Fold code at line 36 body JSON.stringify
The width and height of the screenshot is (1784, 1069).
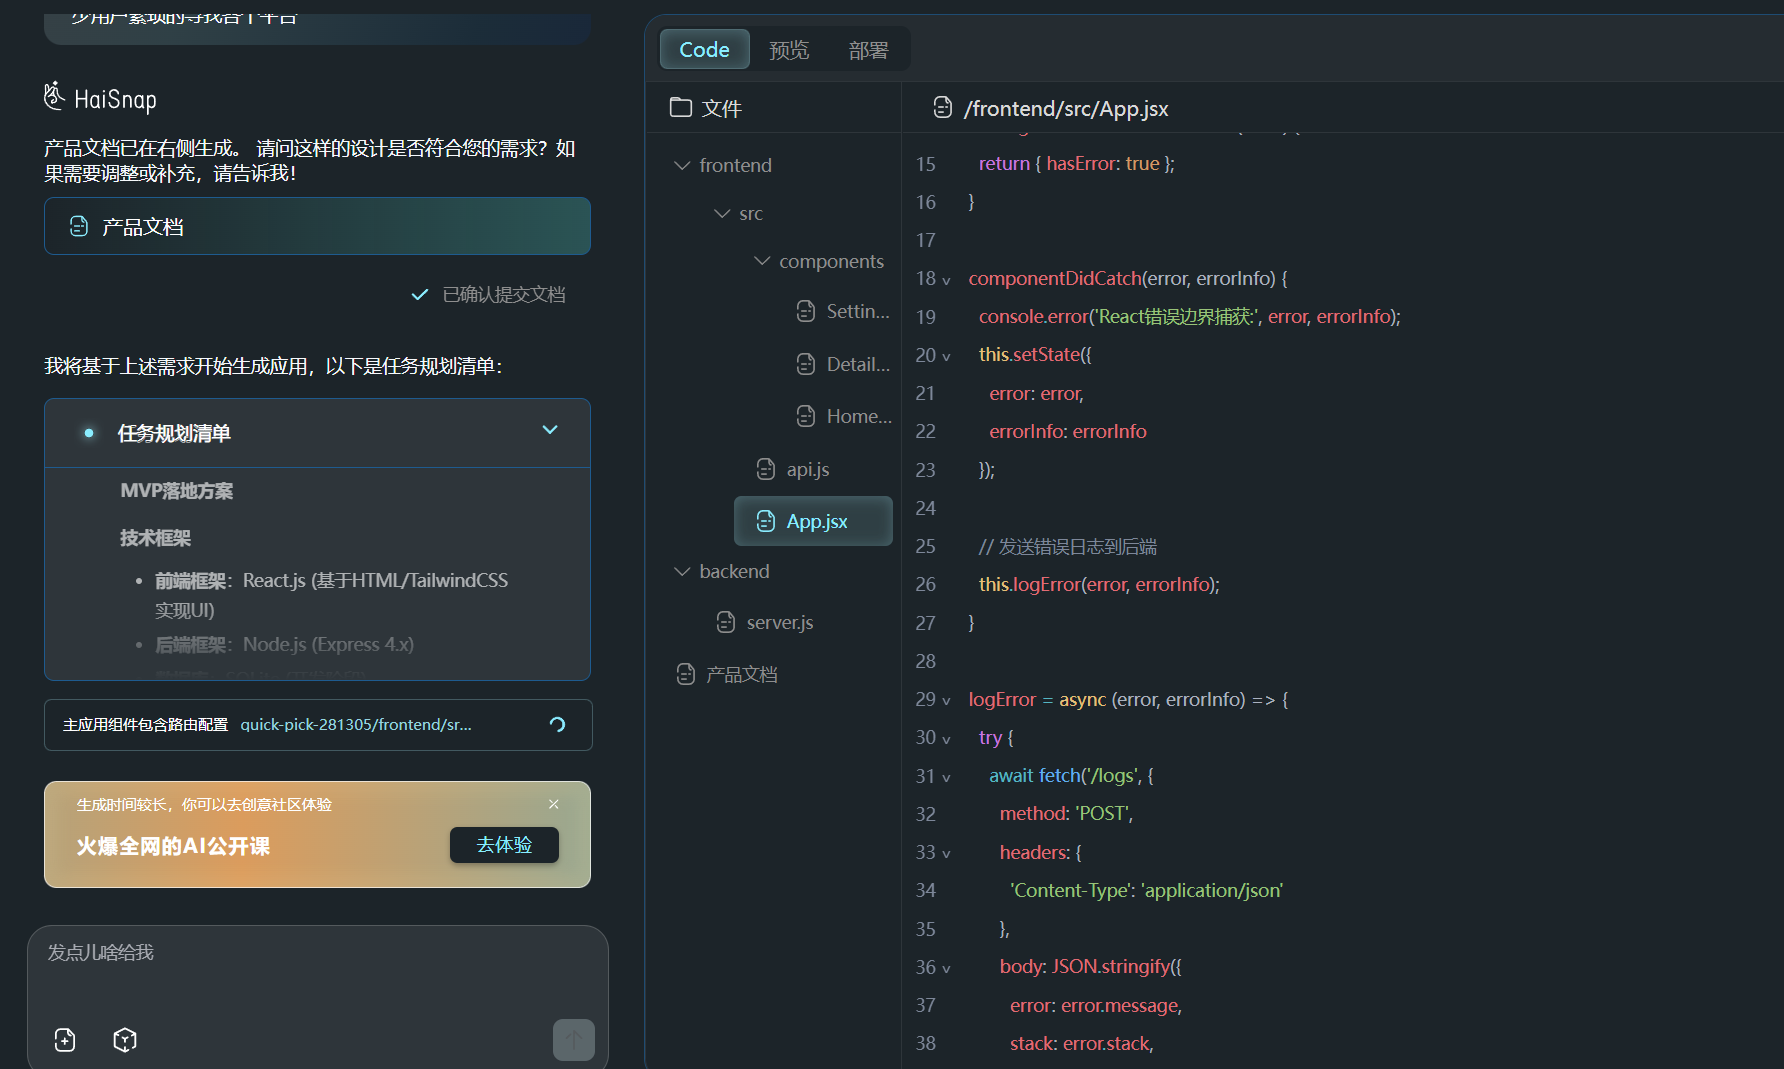[946, 969]
